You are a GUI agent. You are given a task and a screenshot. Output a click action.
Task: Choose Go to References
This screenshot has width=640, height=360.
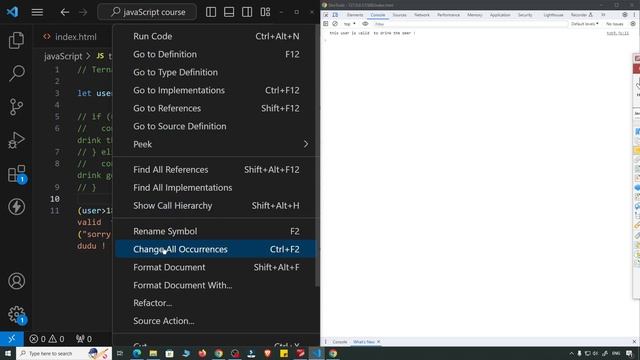tap(216, 108)
